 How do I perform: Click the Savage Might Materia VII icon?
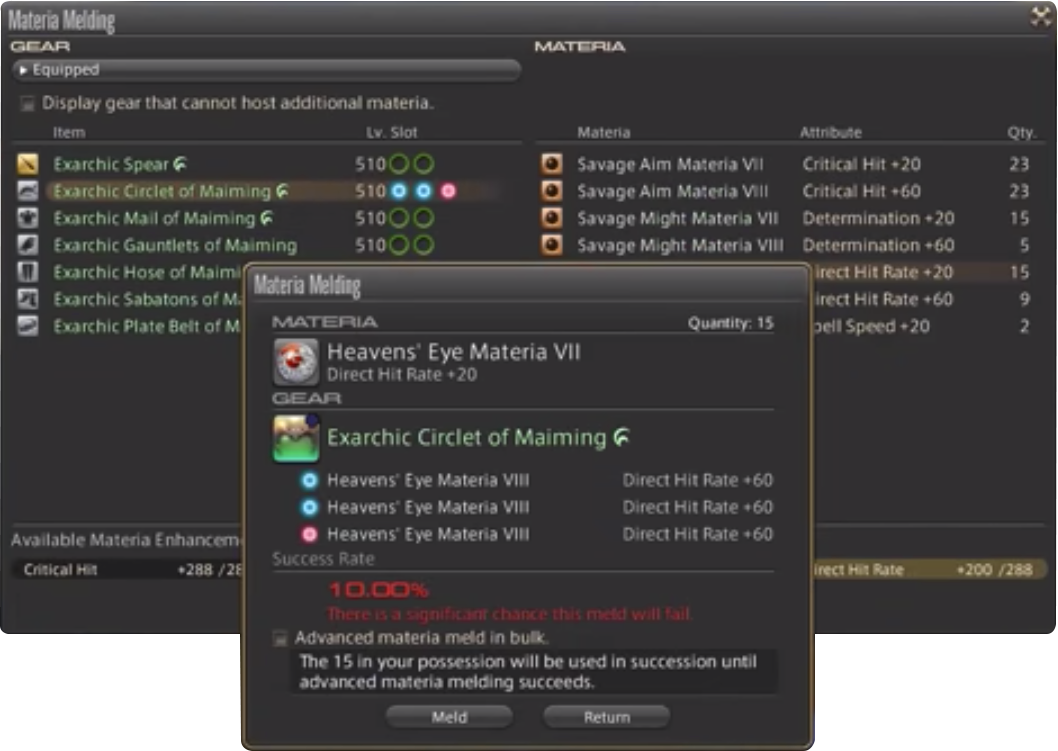coord(552,218)
